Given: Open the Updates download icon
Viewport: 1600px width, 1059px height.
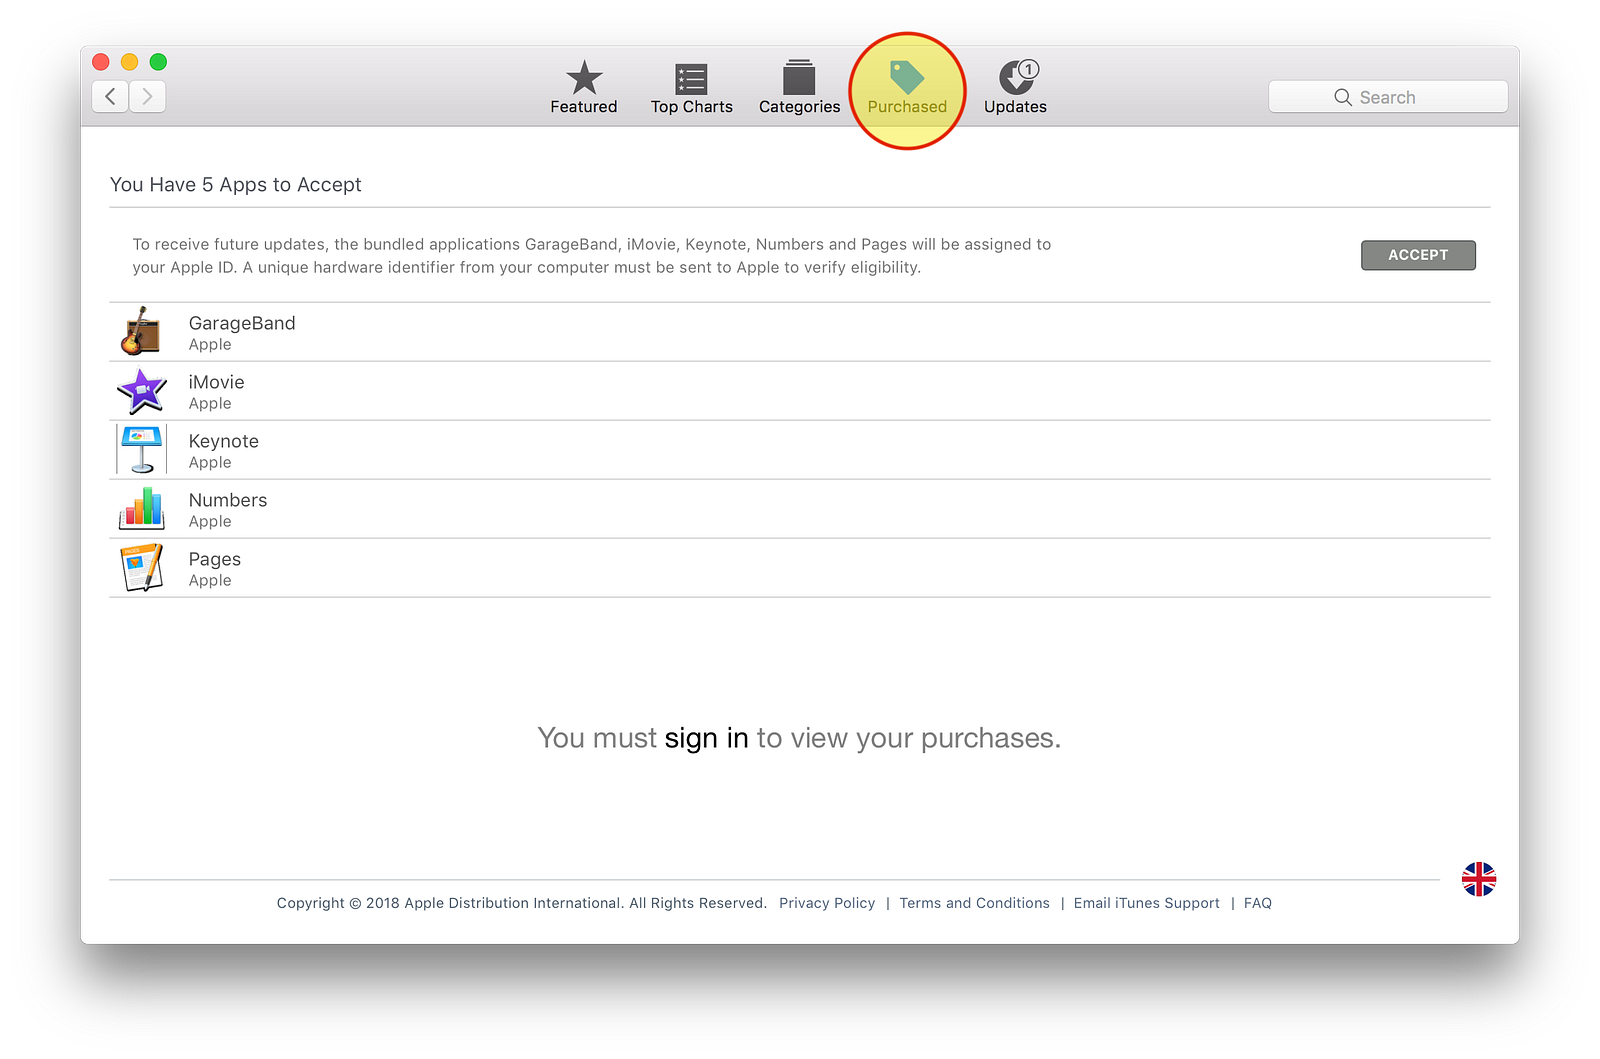Looking at the screenshot, I should tap(1016, 77).
